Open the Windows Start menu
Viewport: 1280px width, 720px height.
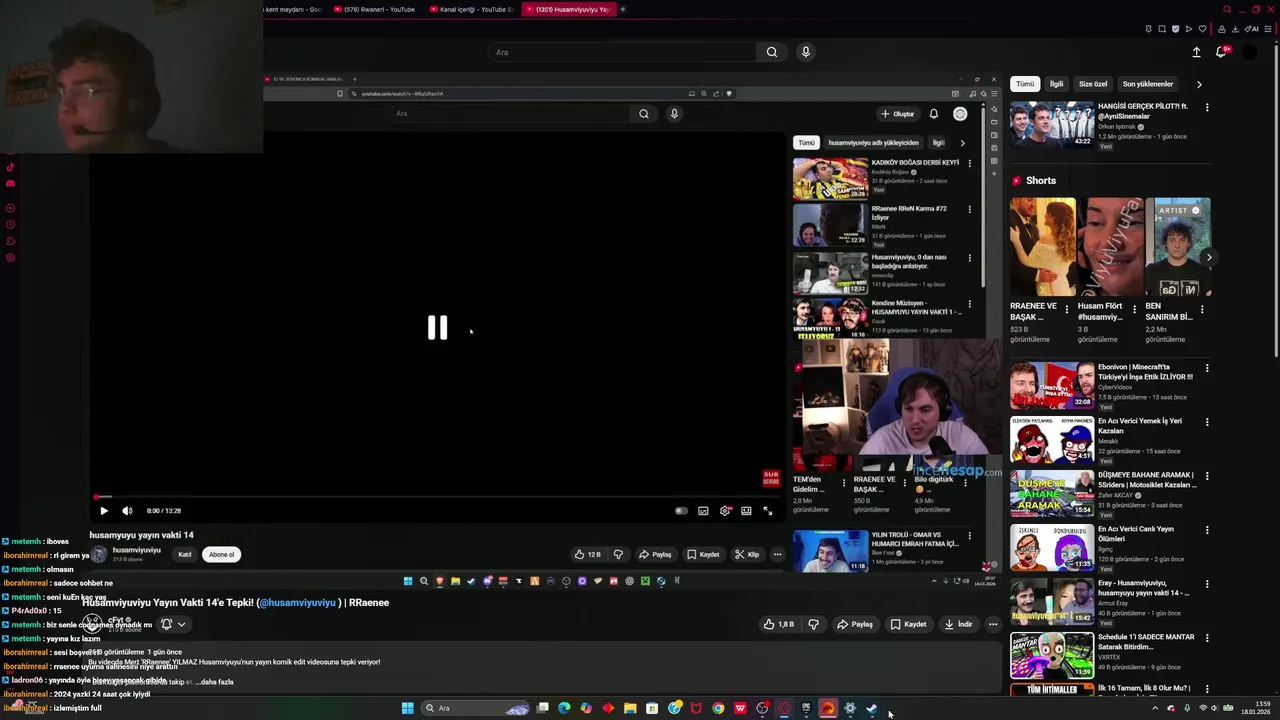(407, 708)
